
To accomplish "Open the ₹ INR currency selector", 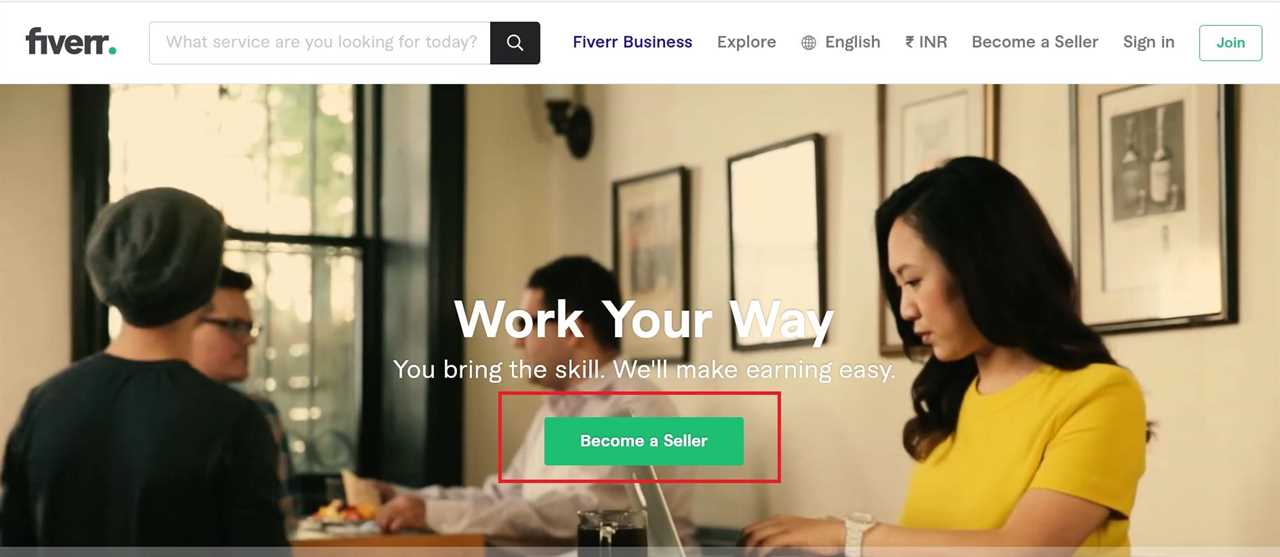I will [926, 42].
